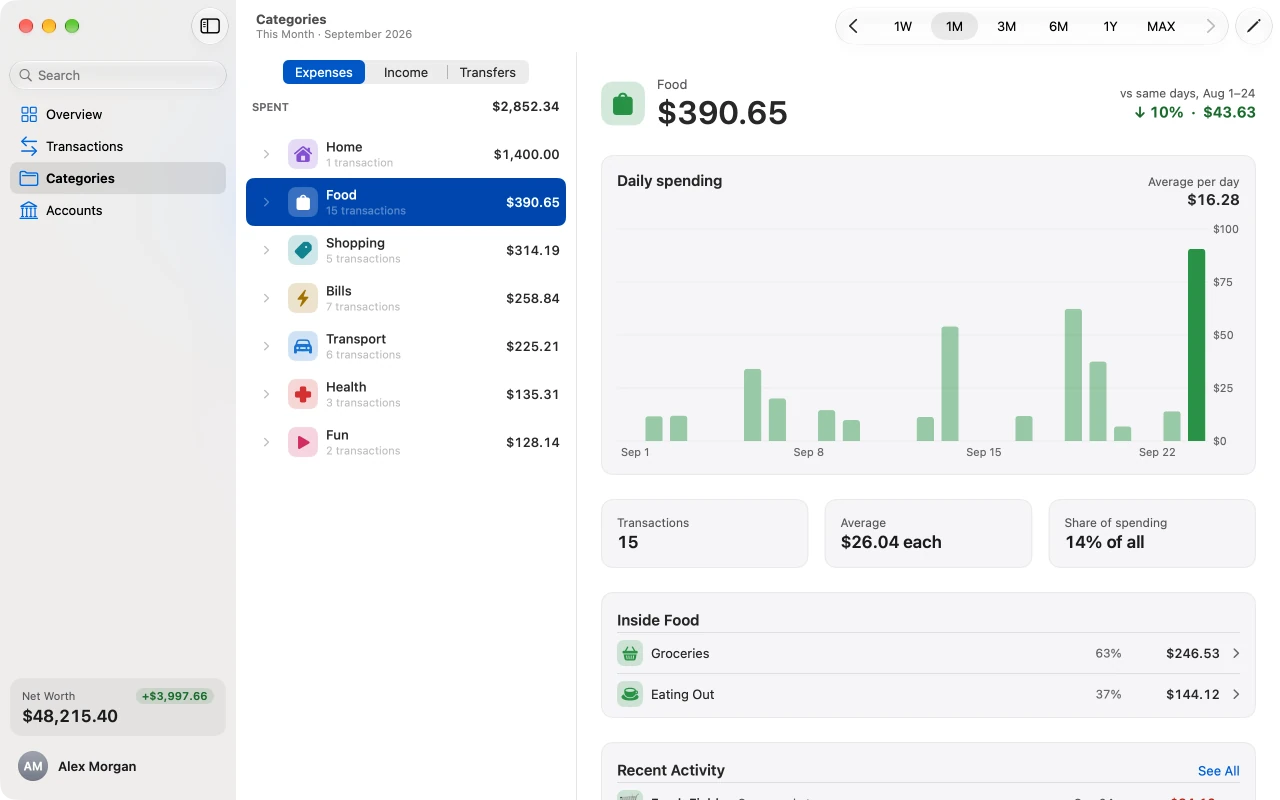Expand the Transport category chevron

(266, 346)
